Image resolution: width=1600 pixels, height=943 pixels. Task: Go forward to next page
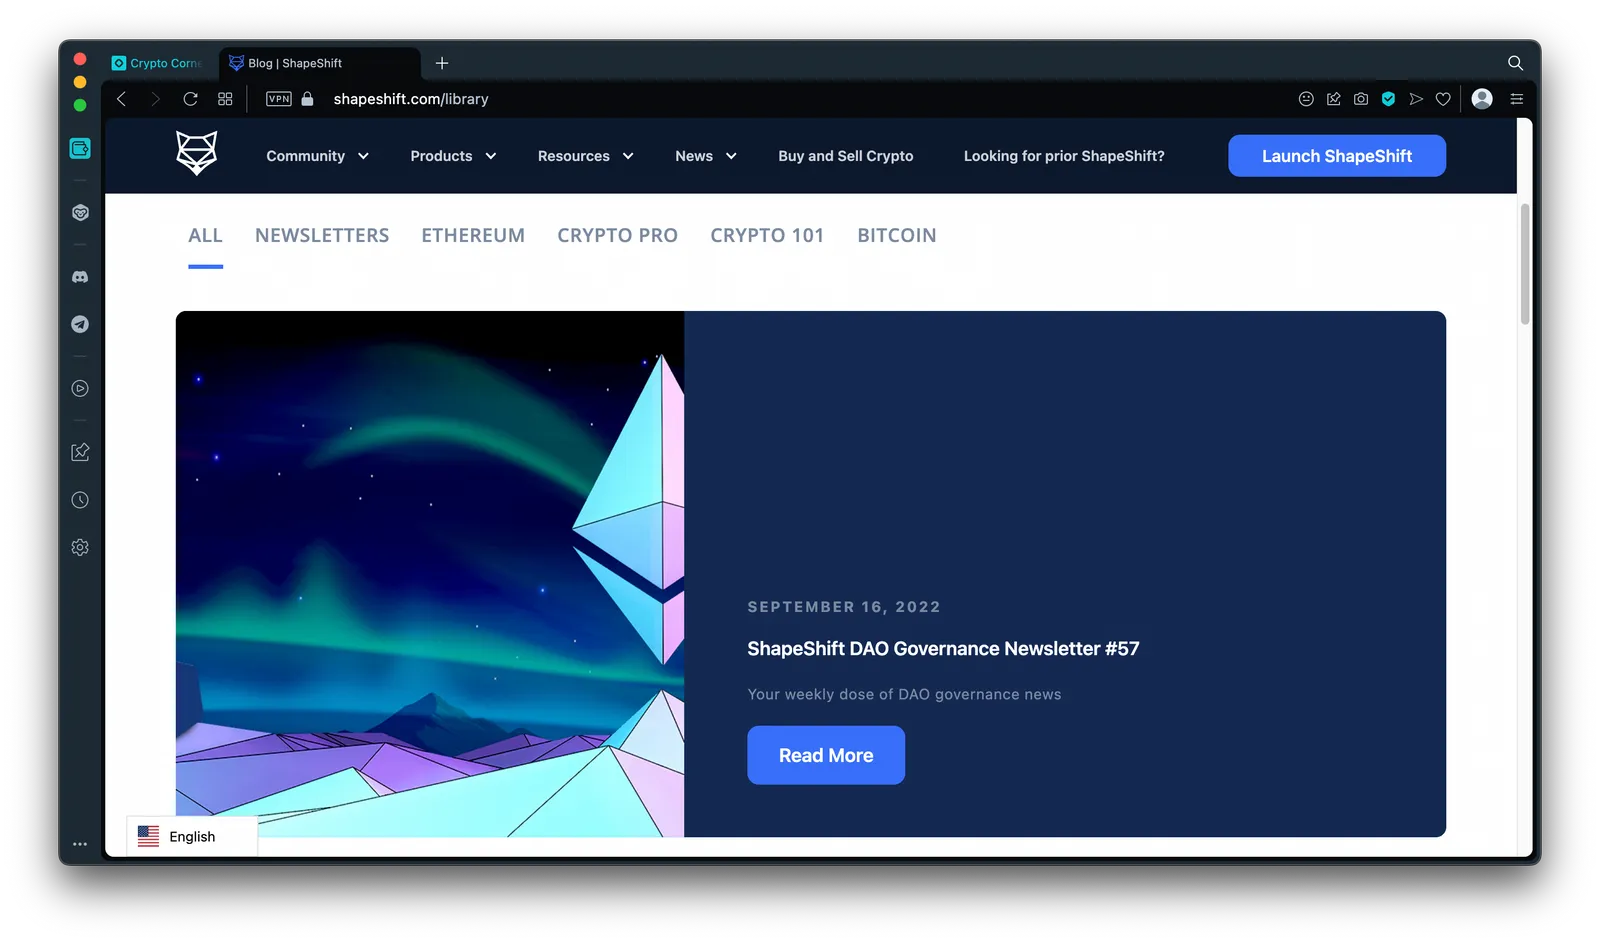pos(155,99)
